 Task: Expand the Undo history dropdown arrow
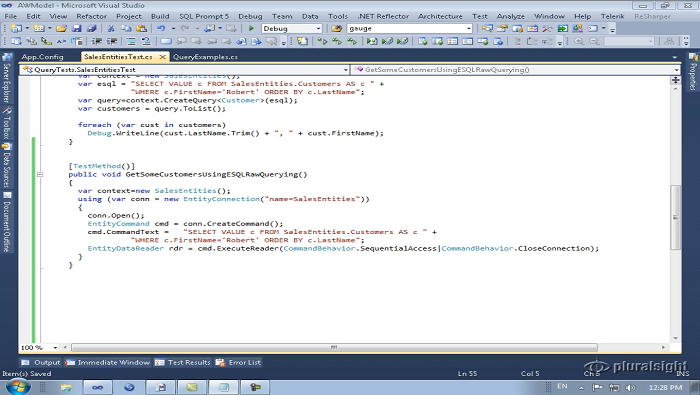coord(173,28)
